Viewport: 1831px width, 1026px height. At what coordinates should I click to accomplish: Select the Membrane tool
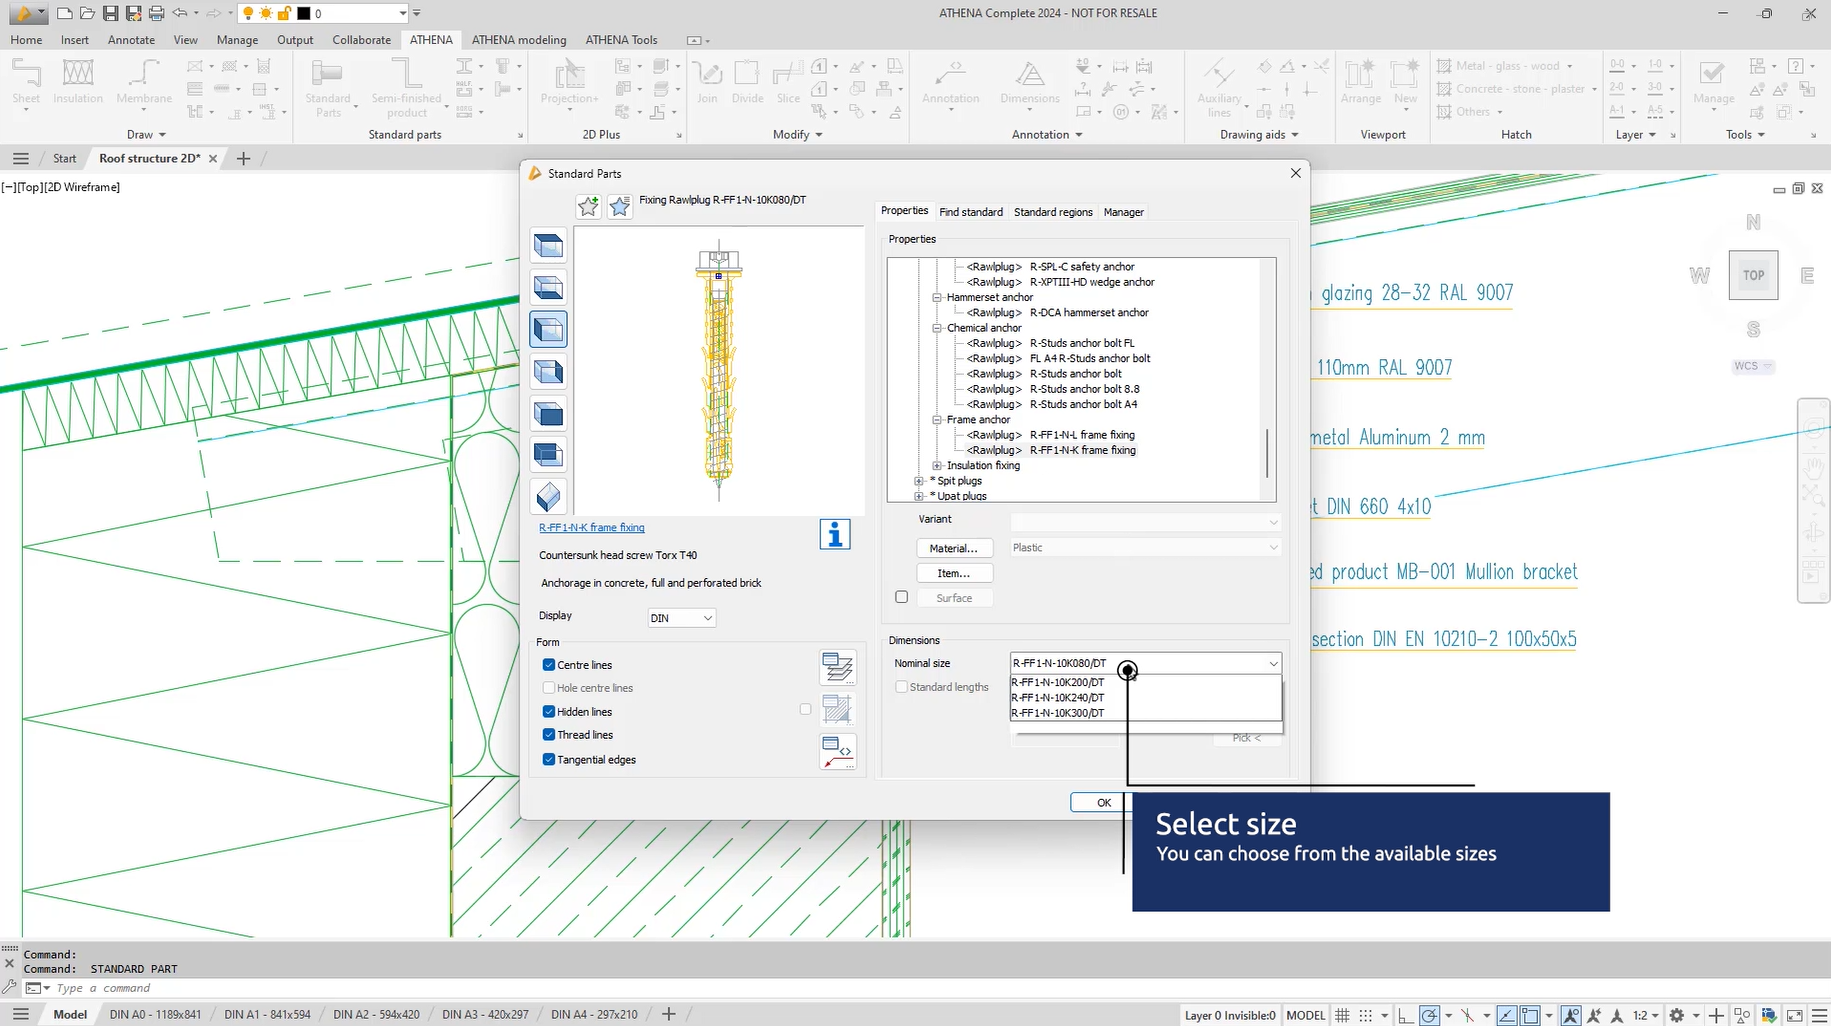coord(144,81)
